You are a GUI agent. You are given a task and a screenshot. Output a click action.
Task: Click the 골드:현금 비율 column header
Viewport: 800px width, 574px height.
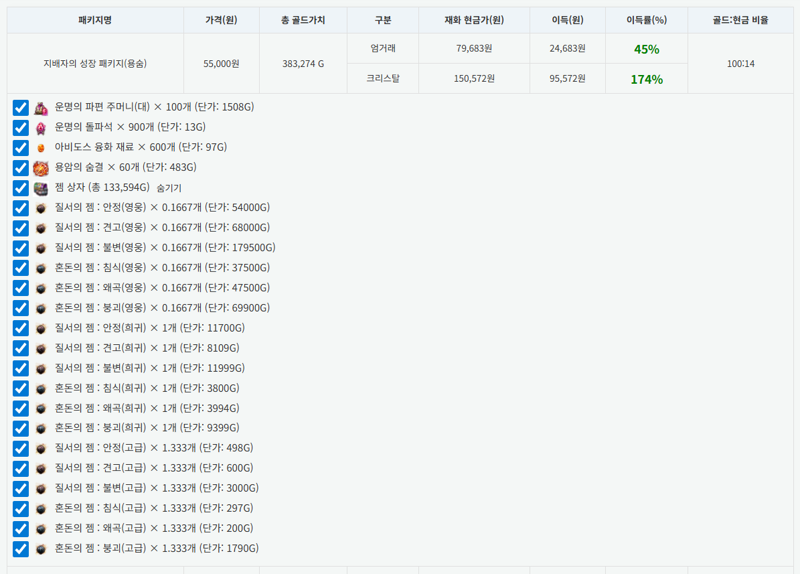click(x=740, y=20)
